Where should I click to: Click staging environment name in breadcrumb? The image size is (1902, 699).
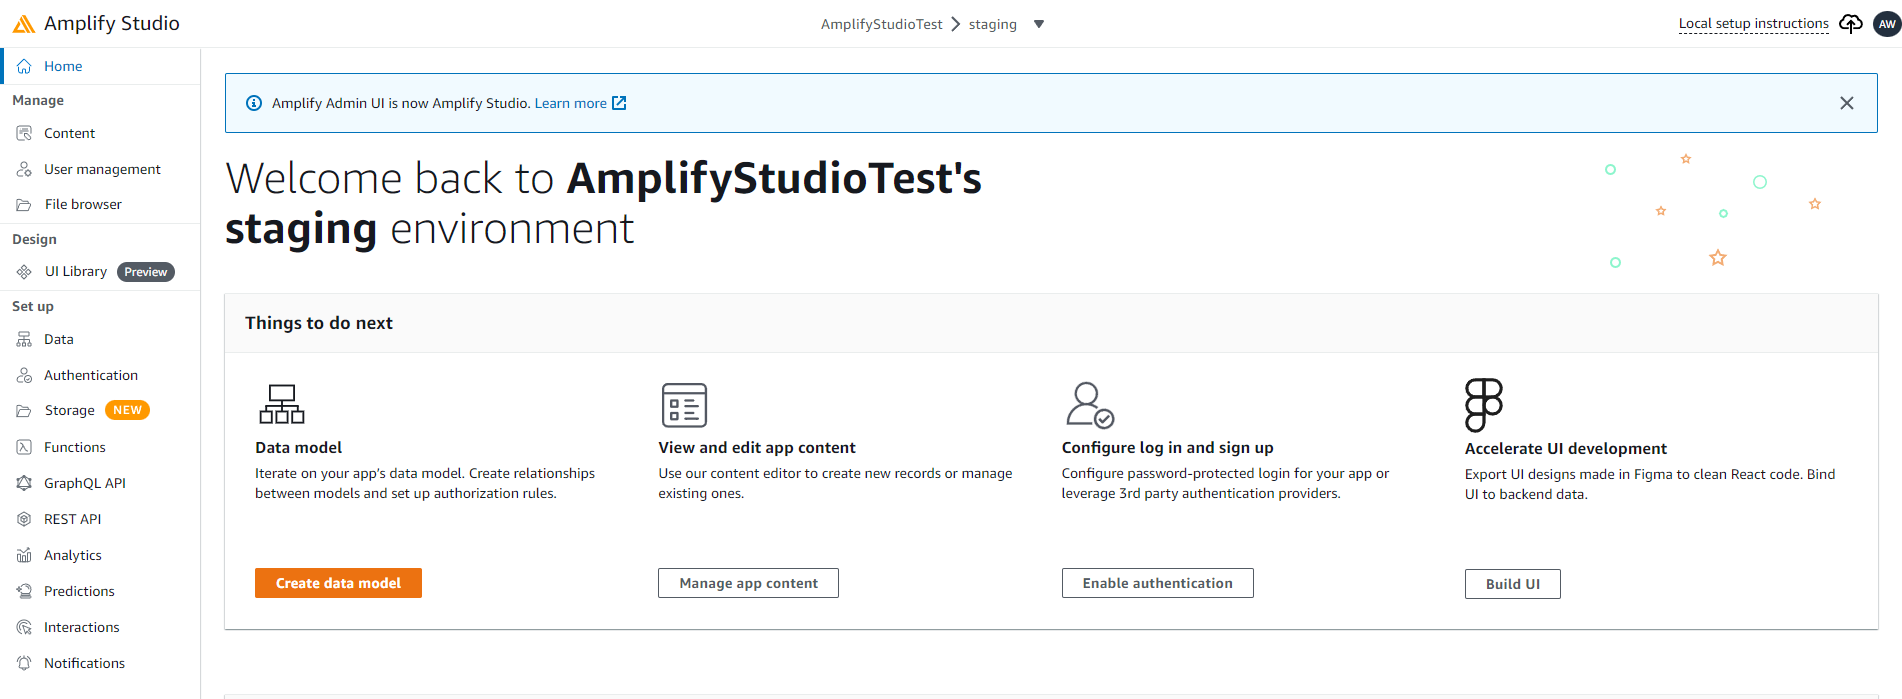992,24
